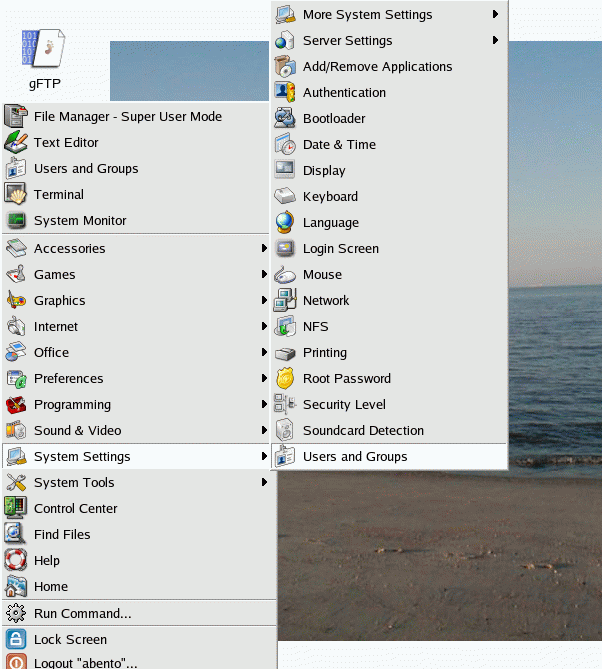The width and height of the screenshot is (602, 669).
Task: Click the Mouse icon
Action: pos(285,274)
